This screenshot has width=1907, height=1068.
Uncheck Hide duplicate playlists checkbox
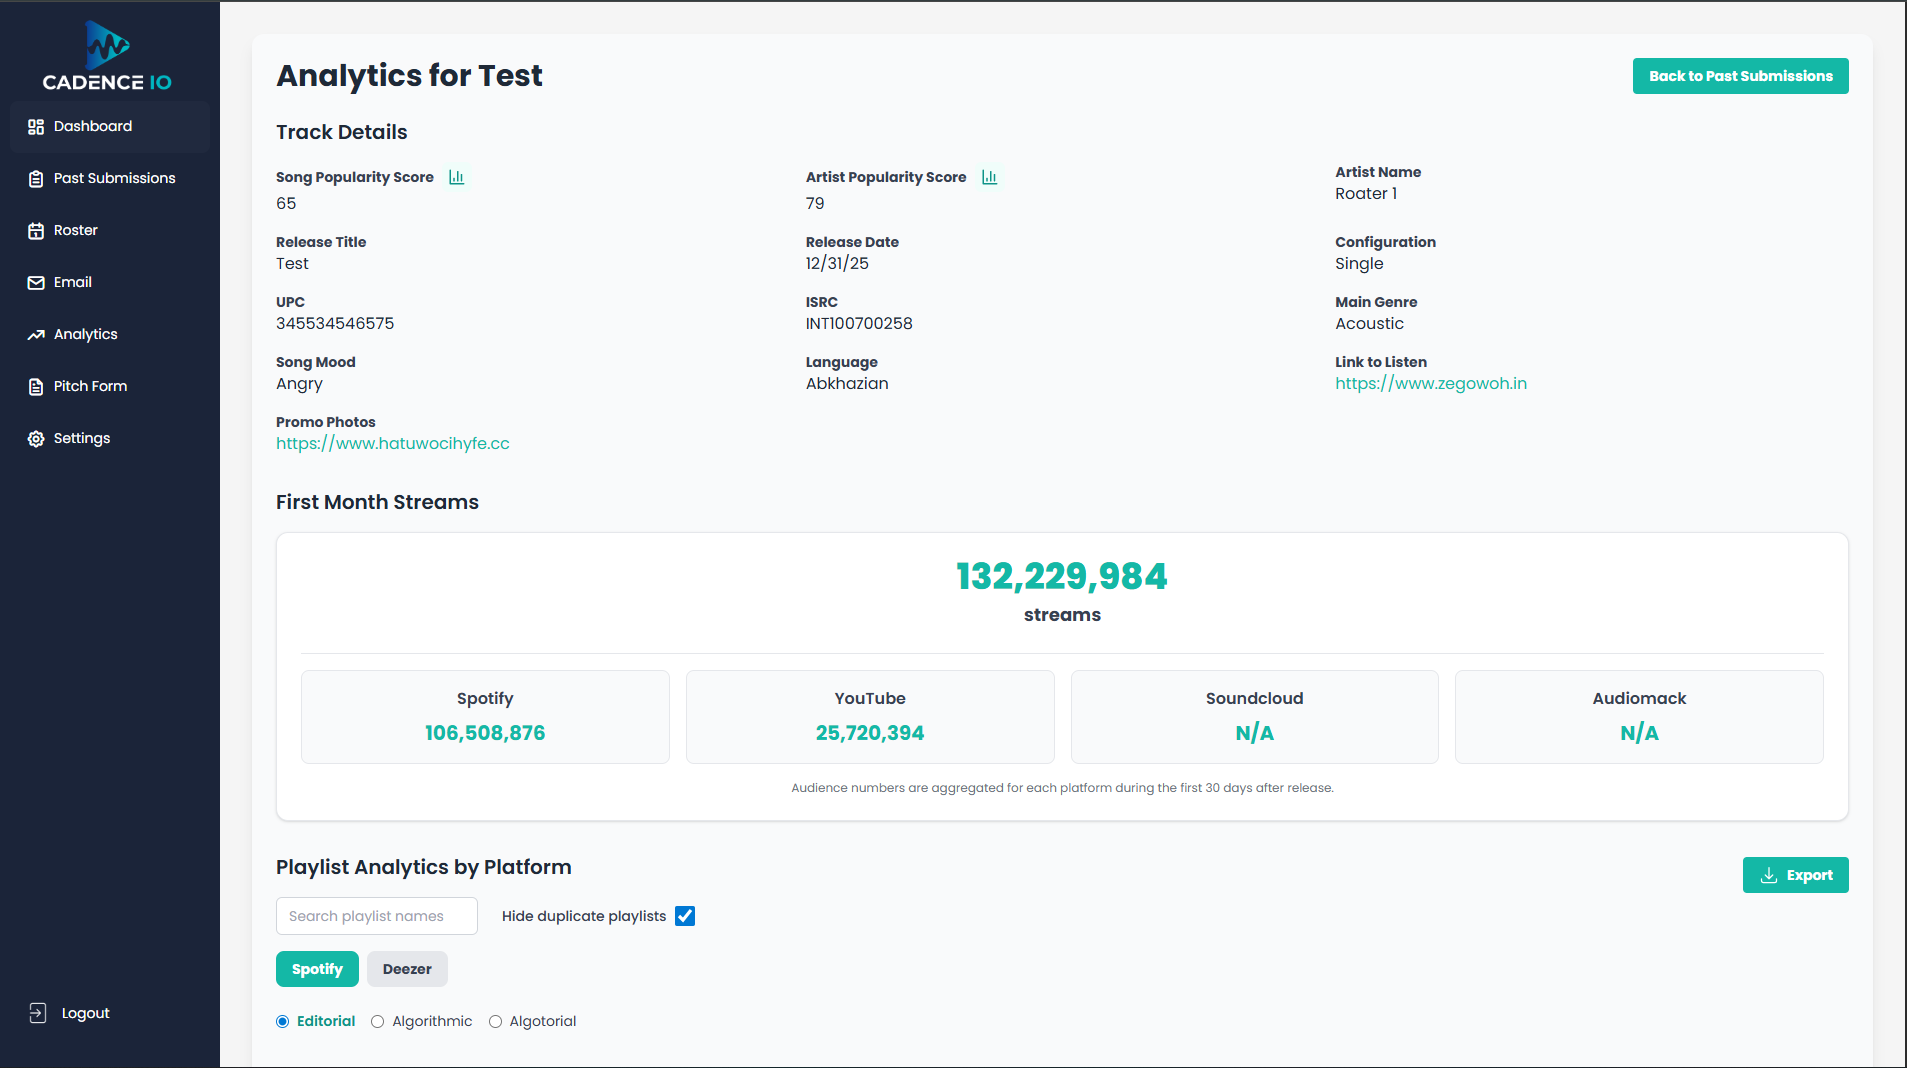[x=685, y=916]
